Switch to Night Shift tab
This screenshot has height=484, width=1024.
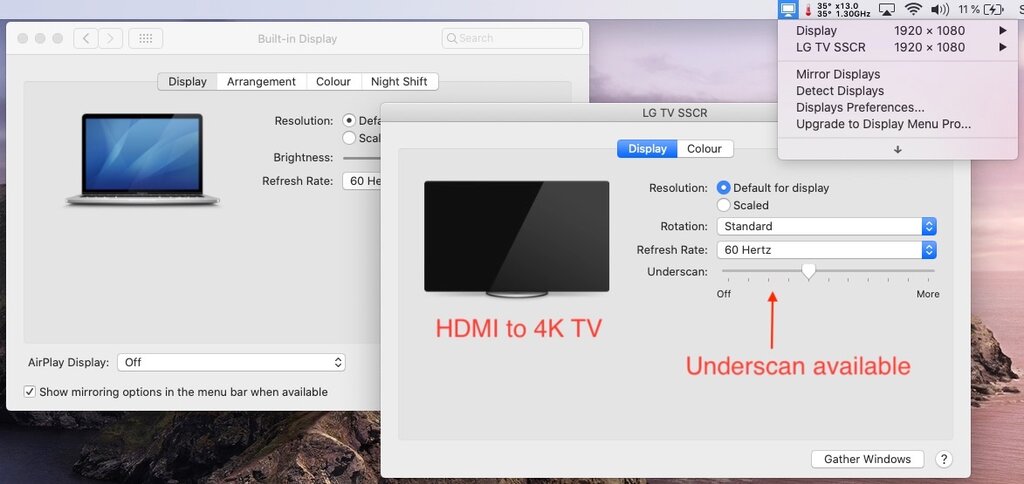[x=399, y=82]
